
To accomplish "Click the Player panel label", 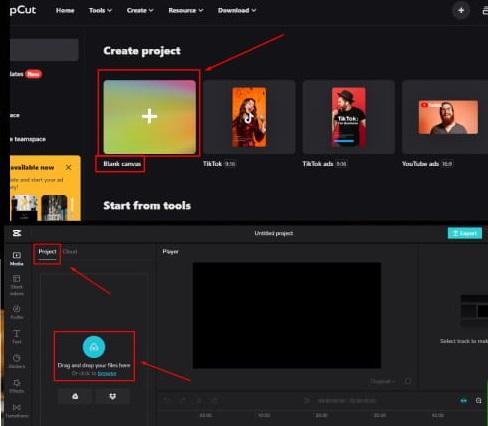I will (170, 252).
